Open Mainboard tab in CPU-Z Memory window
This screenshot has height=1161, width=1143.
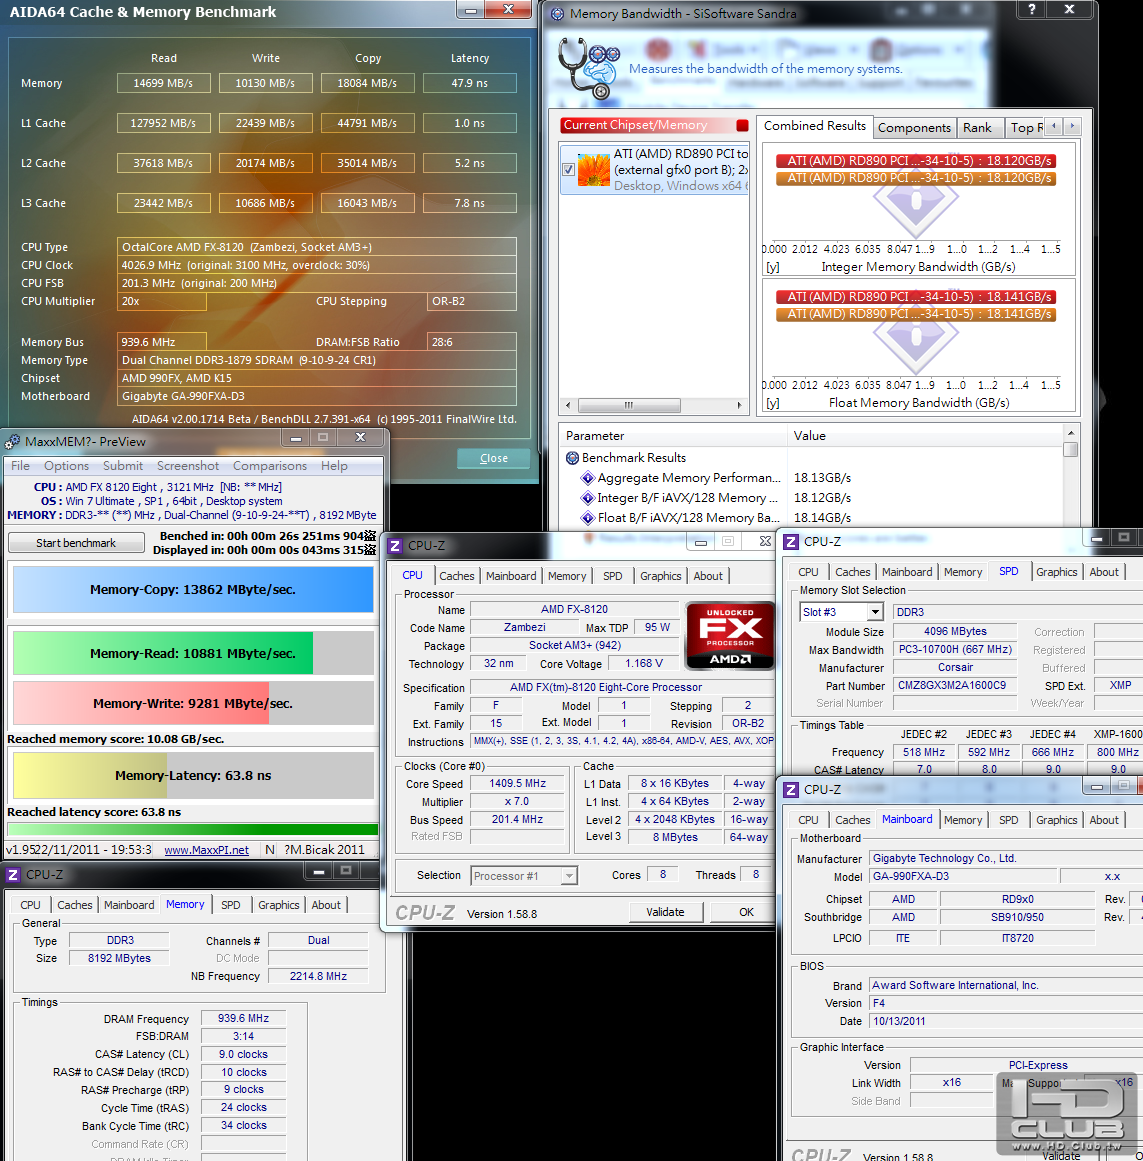point(129,905)
